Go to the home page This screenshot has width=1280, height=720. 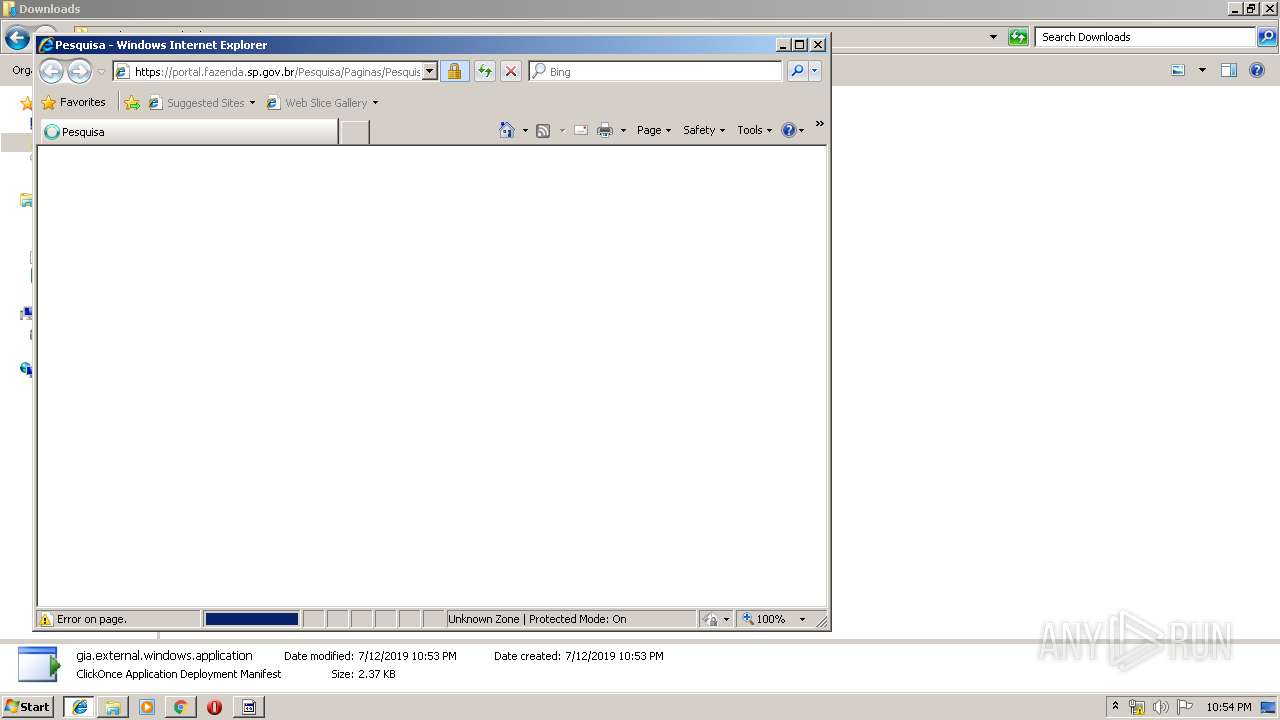(507, 130)
